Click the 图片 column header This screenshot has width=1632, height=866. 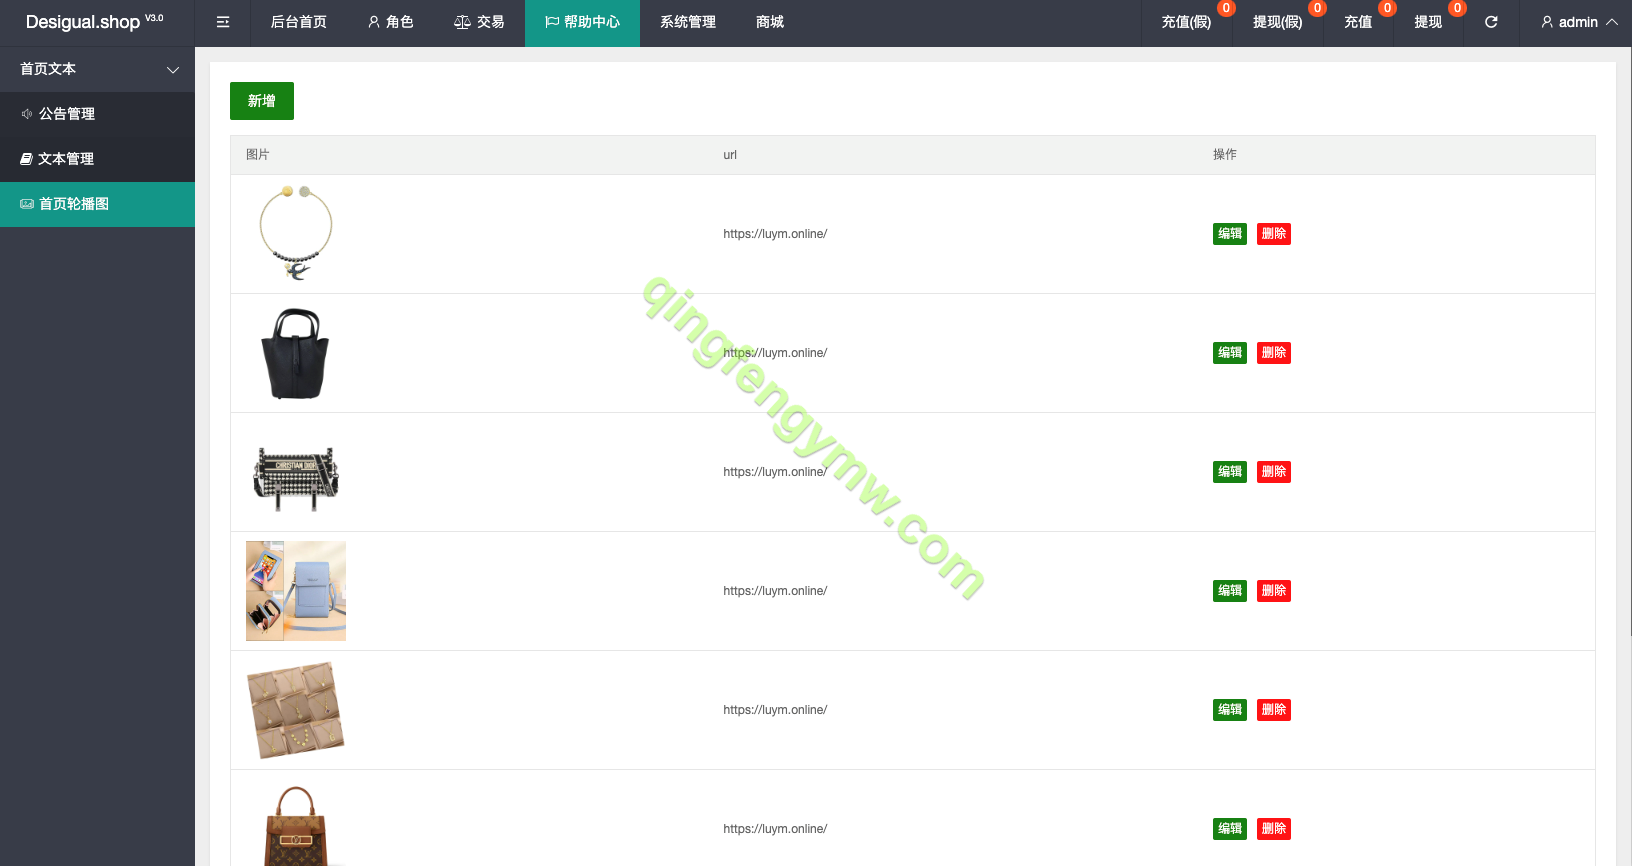point(258,155)
